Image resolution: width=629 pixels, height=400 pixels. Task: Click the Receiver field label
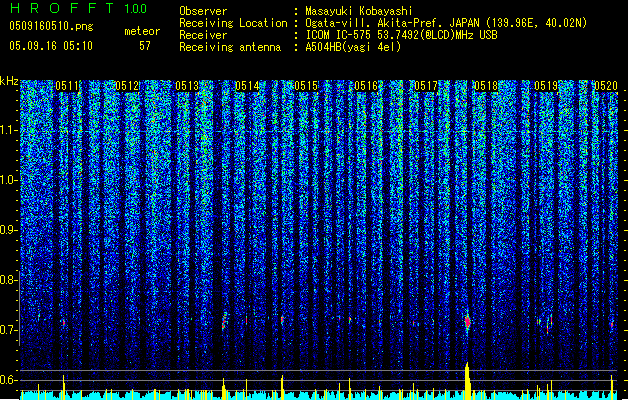(x=203, y=35)
